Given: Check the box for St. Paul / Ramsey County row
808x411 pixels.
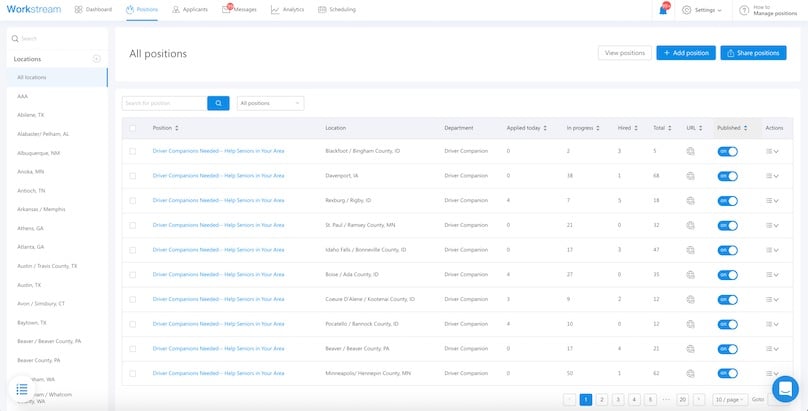Looking at the screenshot, I should coord(132,225).
